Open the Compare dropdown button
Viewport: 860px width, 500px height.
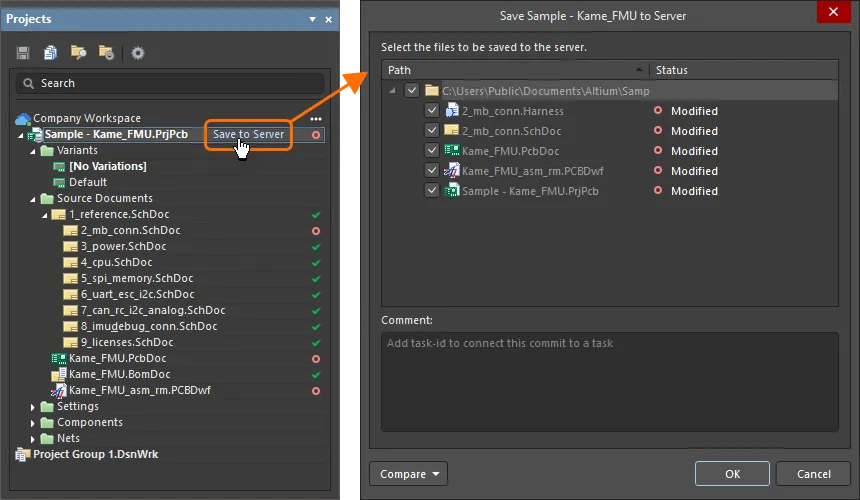(x=408, y=474)
